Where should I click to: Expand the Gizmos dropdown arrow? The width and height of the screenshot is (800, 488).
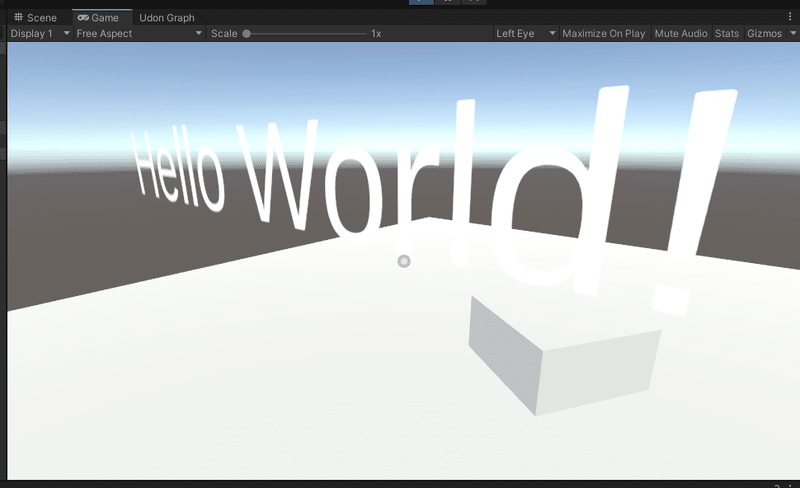click(x=793, y=33)
